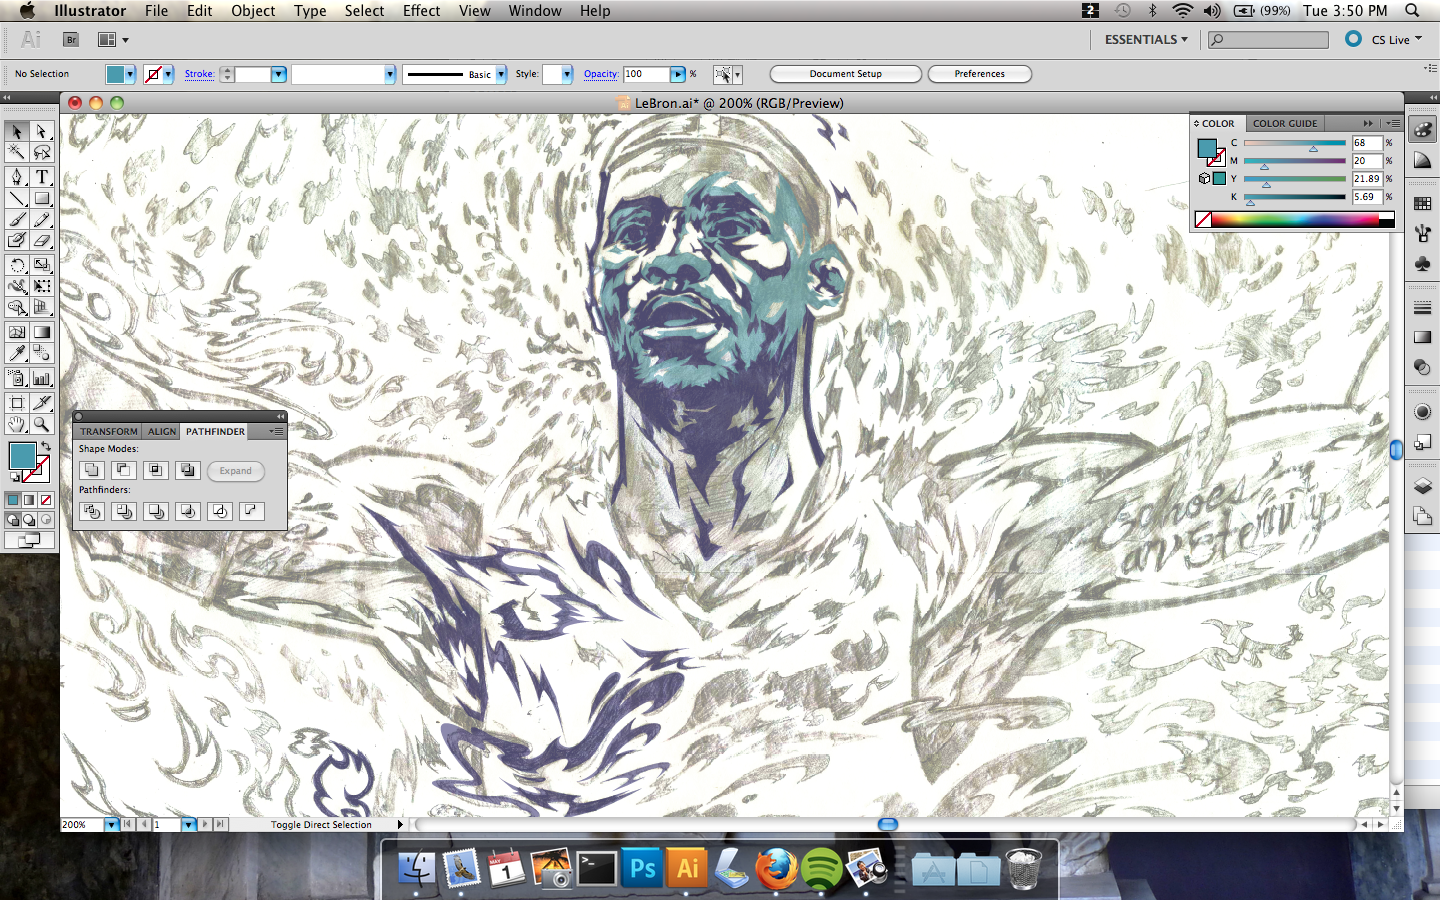Select the Magic Wand tool
The width and height of the screenshot is (1440, 900).
coord(17,152)
